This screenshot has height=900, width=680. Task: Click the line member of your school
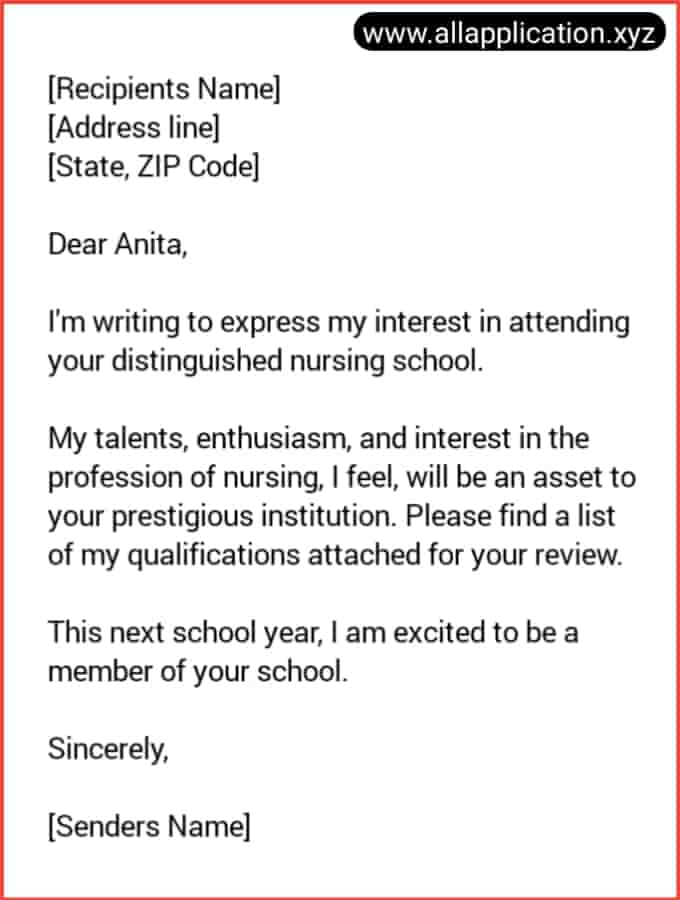coord(198,672)
